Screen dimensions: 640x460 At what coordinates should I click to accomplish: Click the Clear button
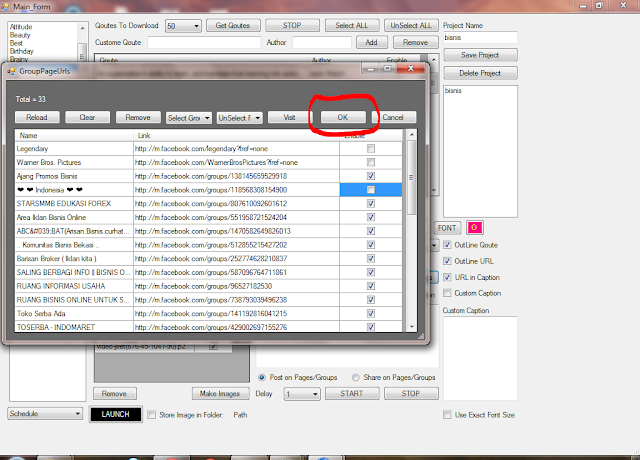[x=87, y=118]
